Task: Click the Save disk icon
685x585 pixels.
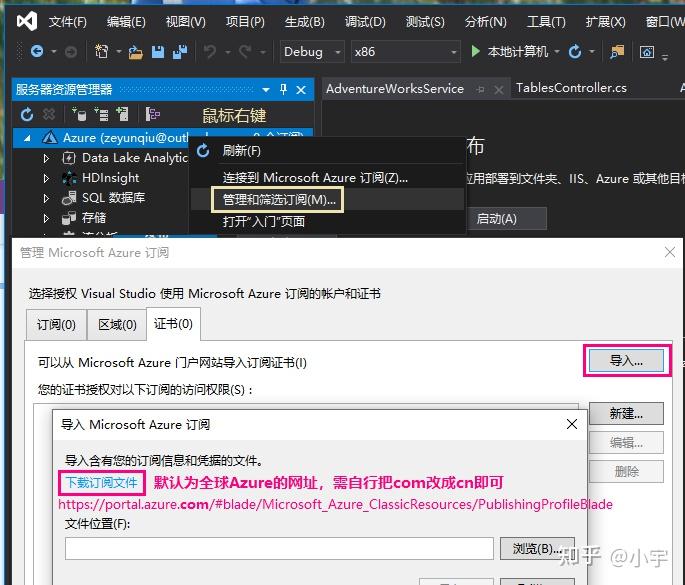Action: (x=158, y=52)
